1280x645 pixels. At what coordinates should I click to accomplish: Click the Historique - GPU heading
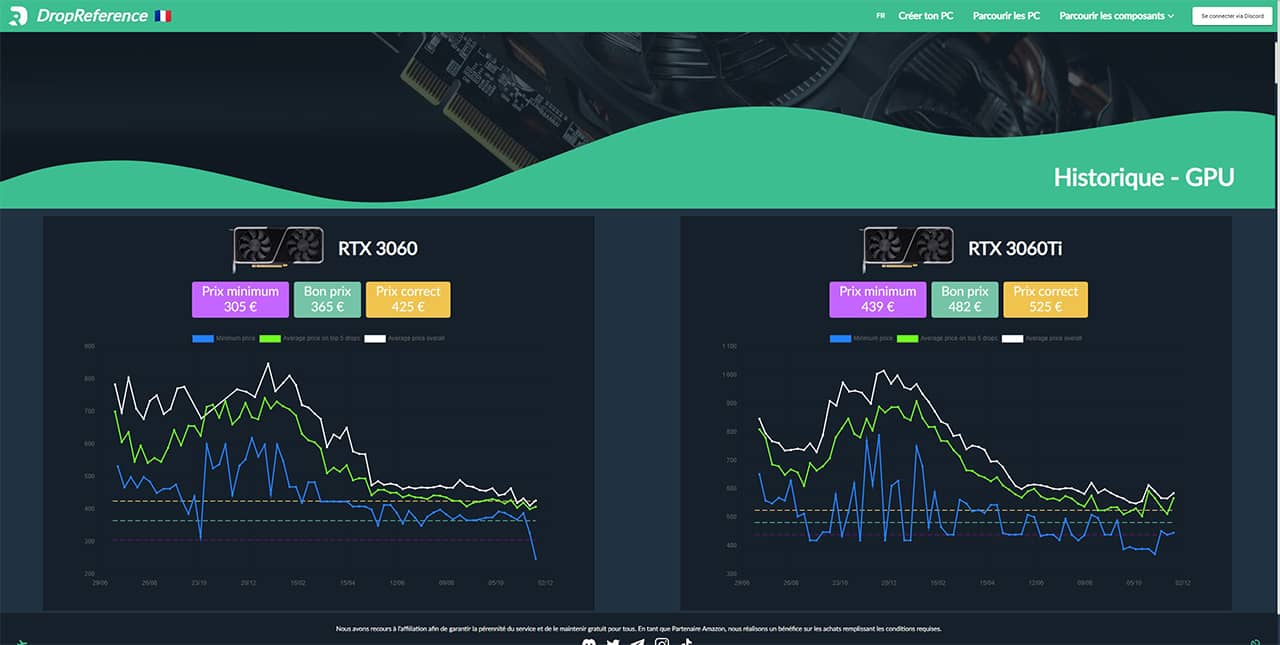coord(1144,178)
